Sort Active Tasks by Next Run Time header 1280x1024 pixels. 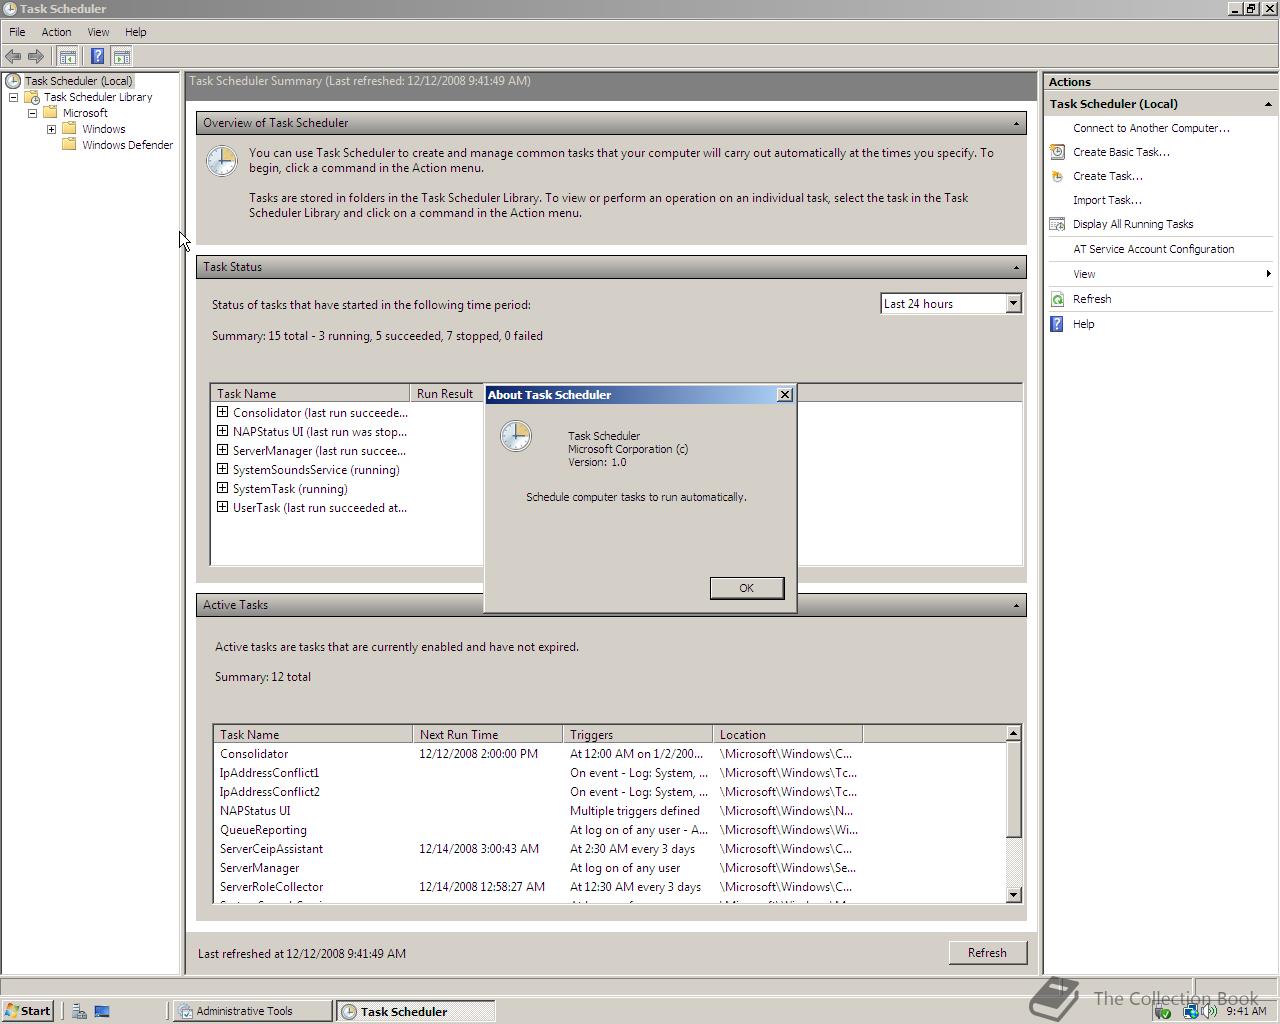(x=487, y=735)
